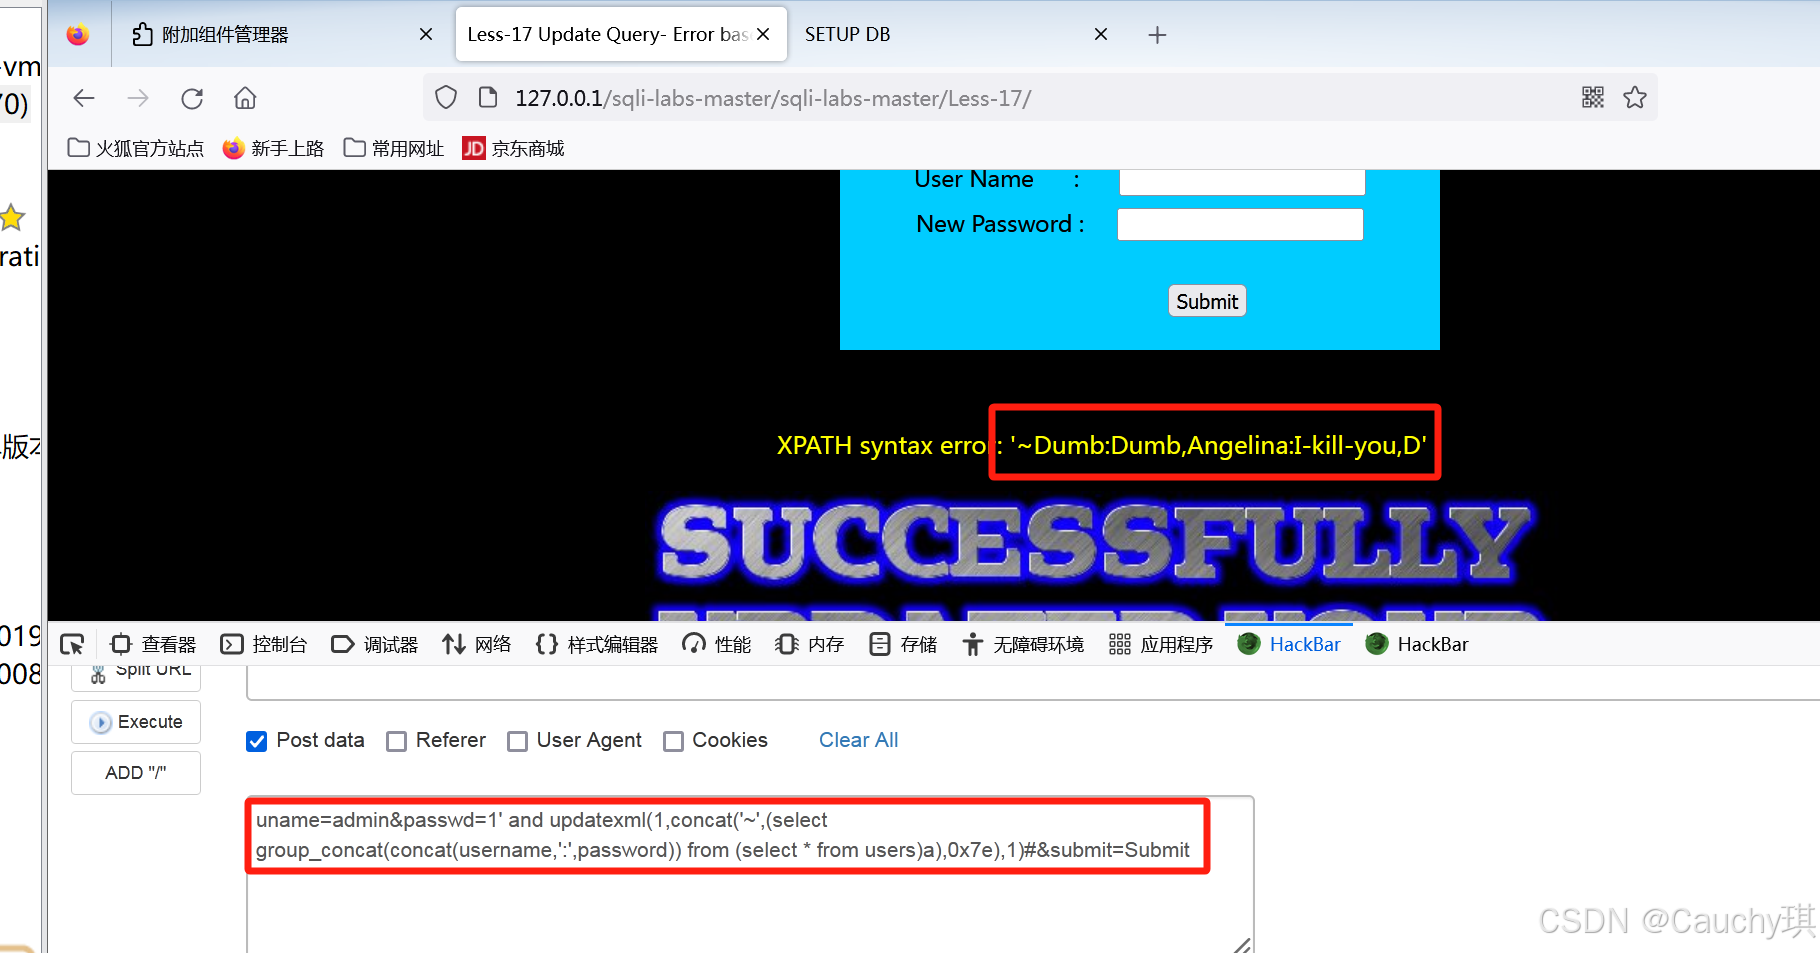Click the New Password input field
Viewport: 1820px width, 953px height.
(x=1239, y=224)
